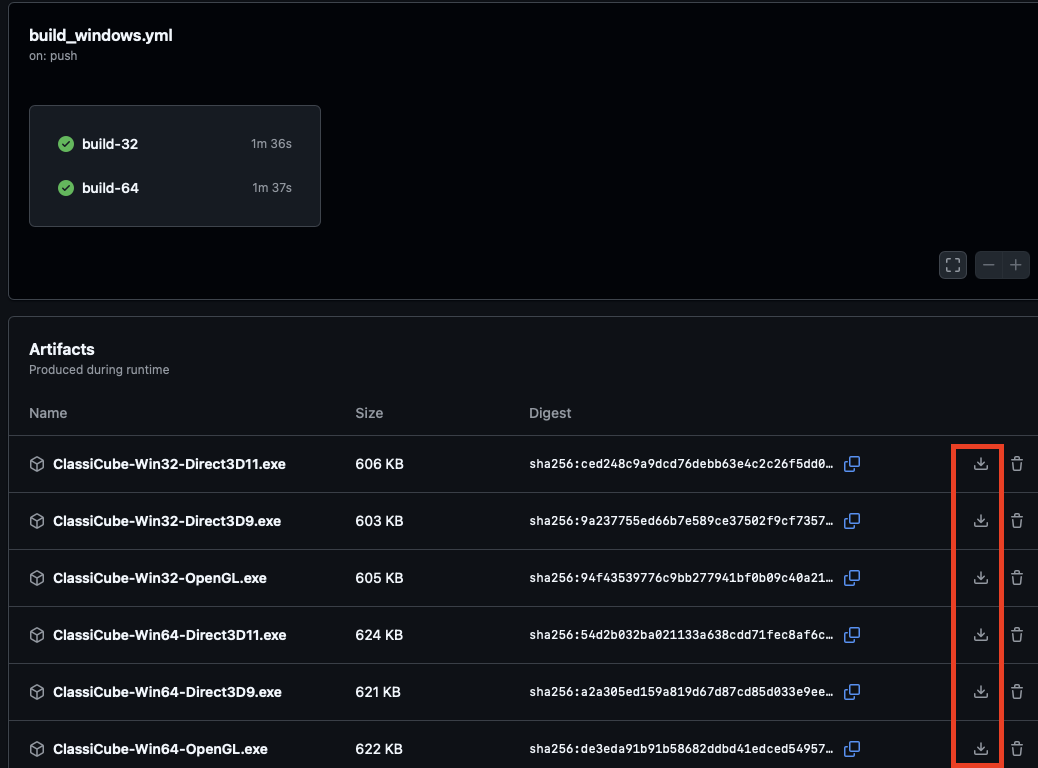Click the 621 KB size value
This screenshot has width=1038, height=768.
coord(378,692)
